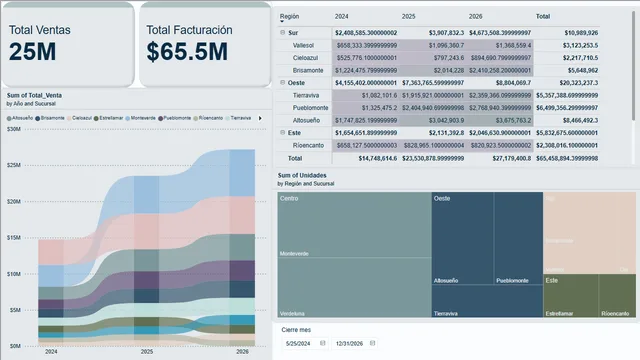Select Altosueño legend color marker
640x360 pixels.
[x=9, y=118]
